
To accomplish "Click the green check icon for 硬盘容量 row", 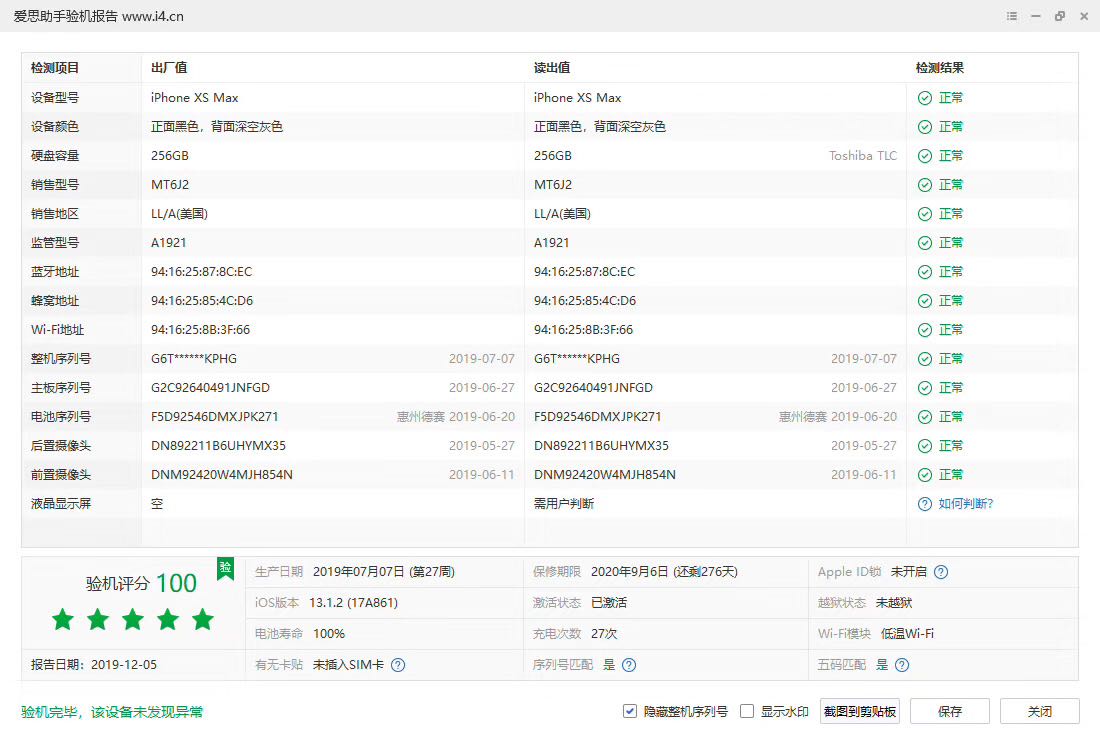I will pyautogui.click(x=925, y=156).
